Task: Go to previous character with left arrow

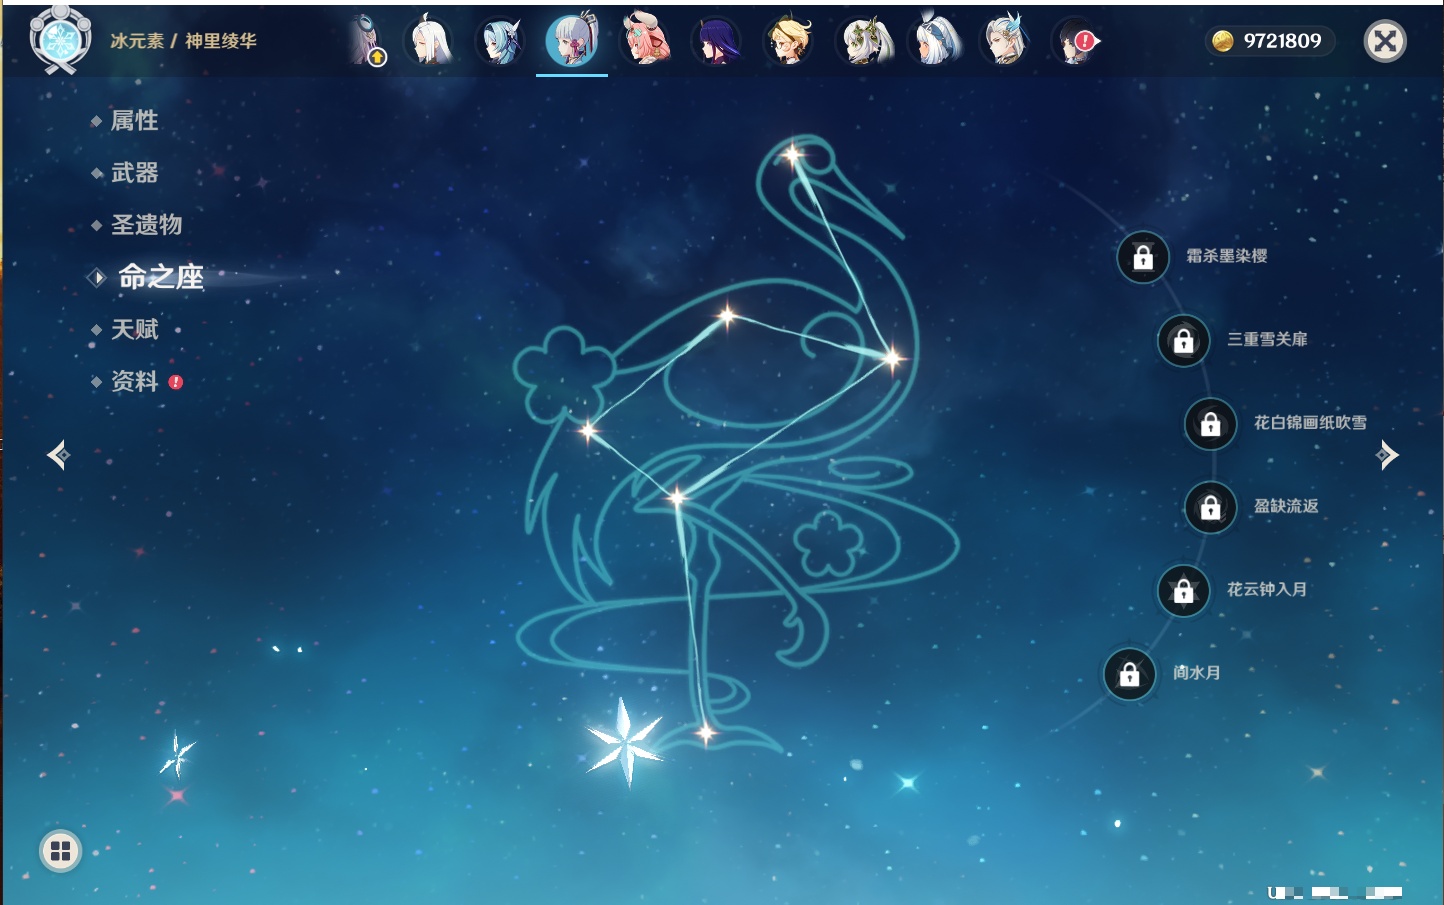Action: pyautogui.click(x=58, y=456)
